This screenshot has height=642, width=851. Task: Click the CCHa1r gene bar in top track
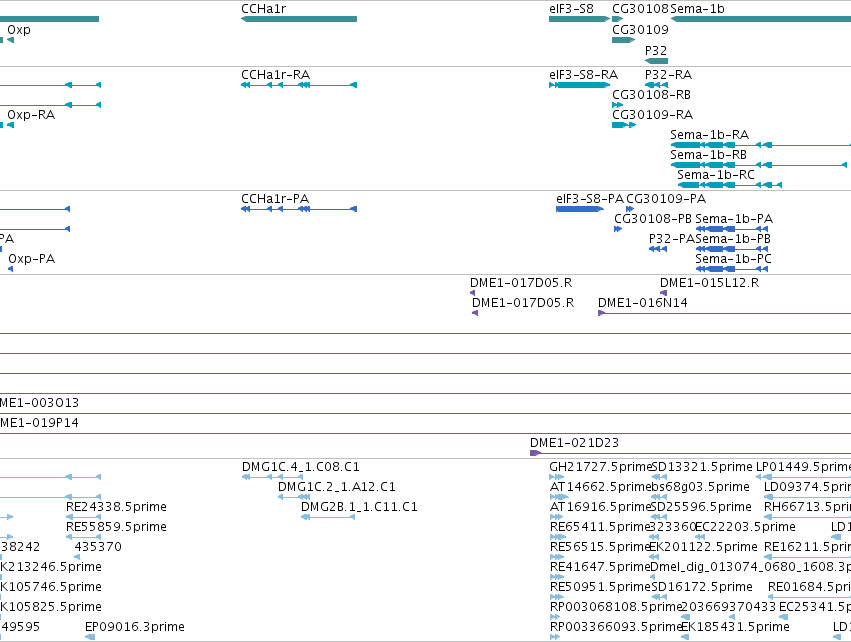pyautogui.click(x=299, y=19)
